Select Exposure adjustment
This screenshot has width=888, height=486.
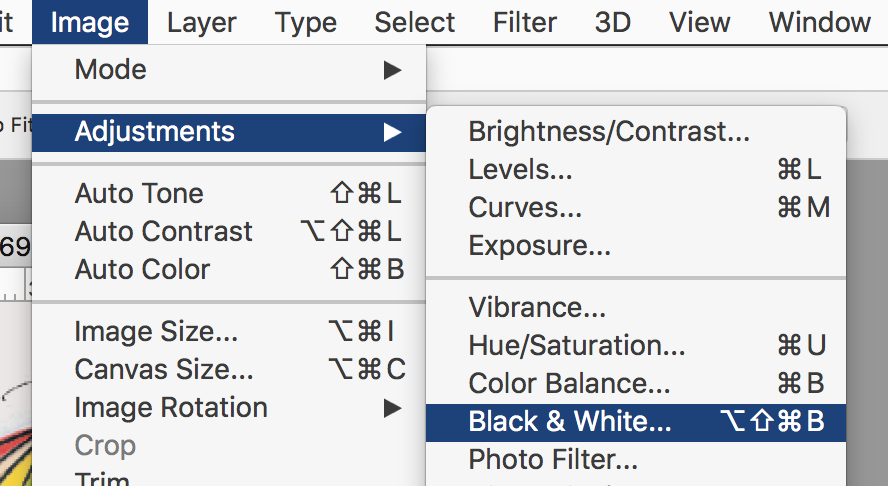tap(636, 245)
